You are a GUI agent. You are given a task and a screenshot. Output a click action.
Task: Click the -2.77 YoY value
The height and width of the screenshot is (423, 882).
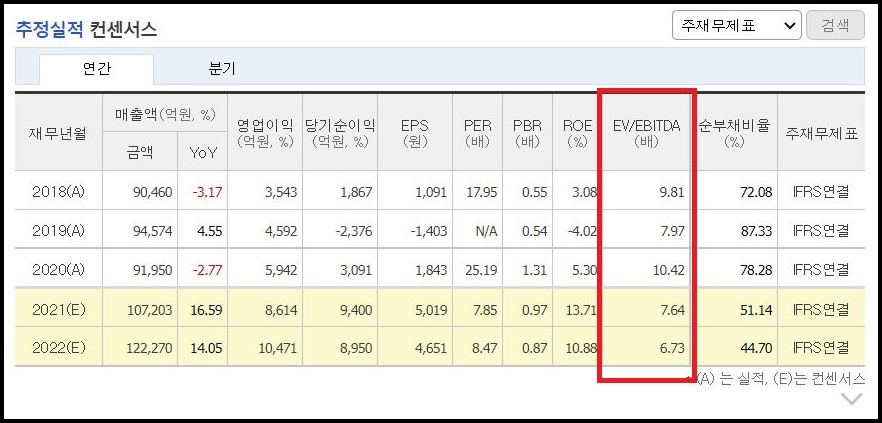coord(207,271)
